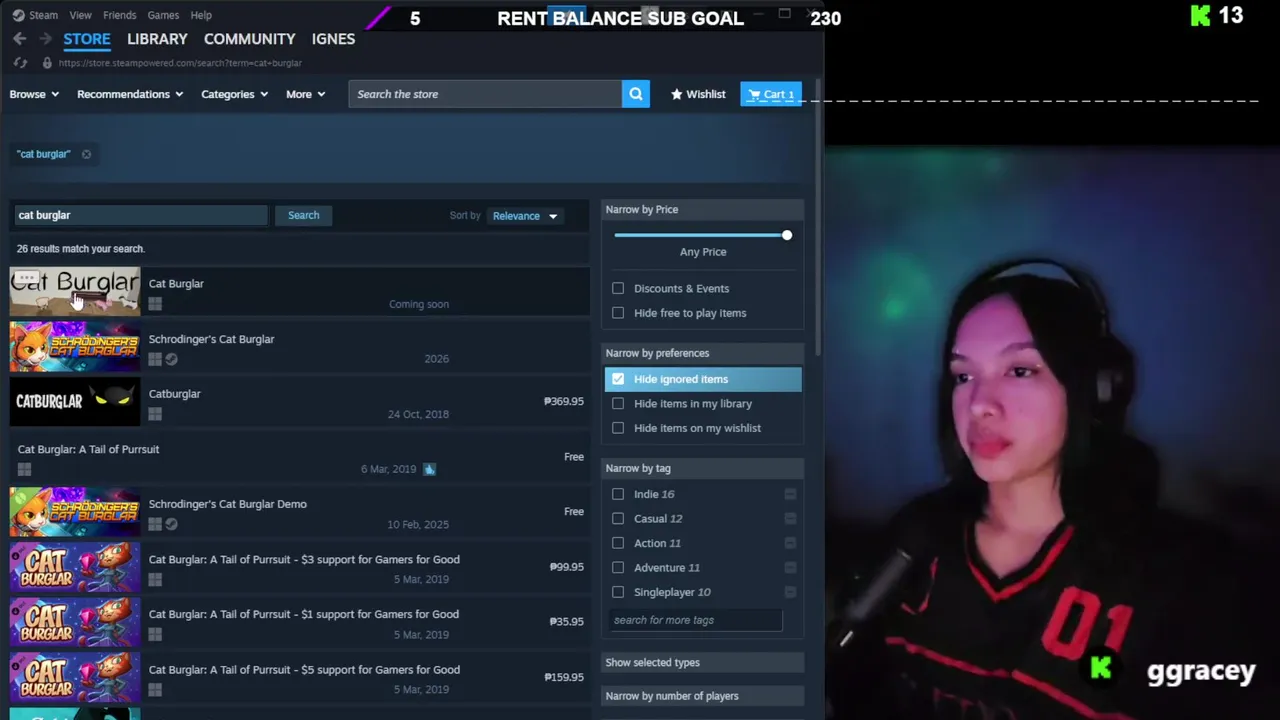Open the Friends menu
The image size is (1280, 720).
(x=119, y=15)
